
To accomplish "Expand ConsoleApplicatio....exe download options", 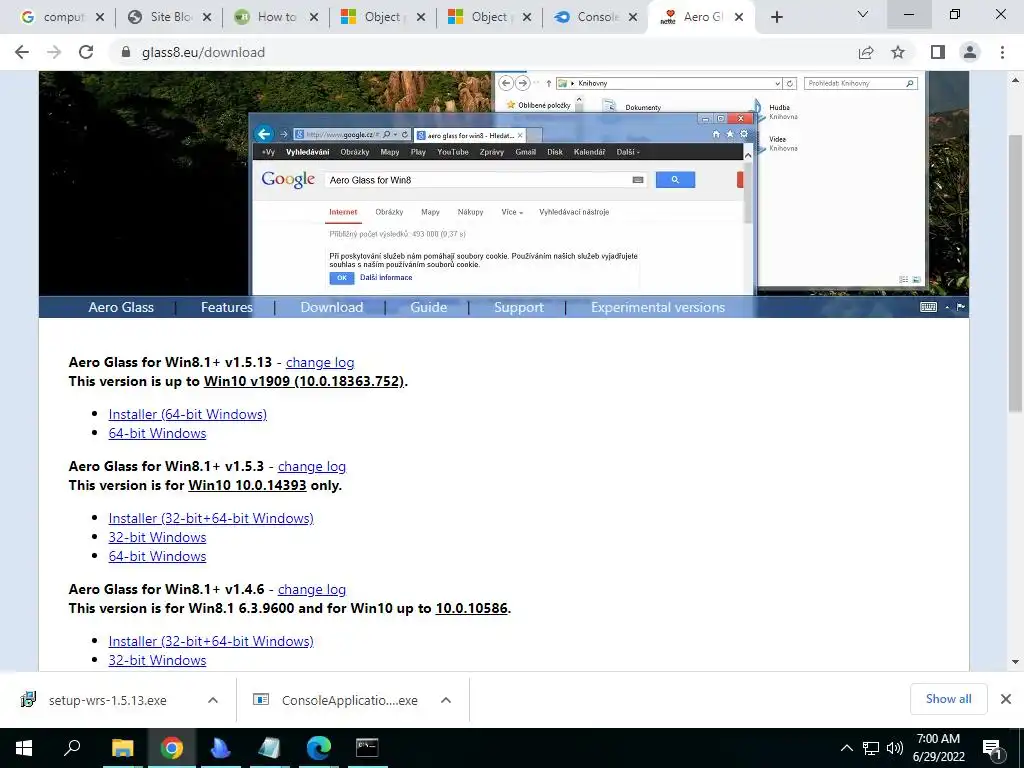I will coord(446,700).
